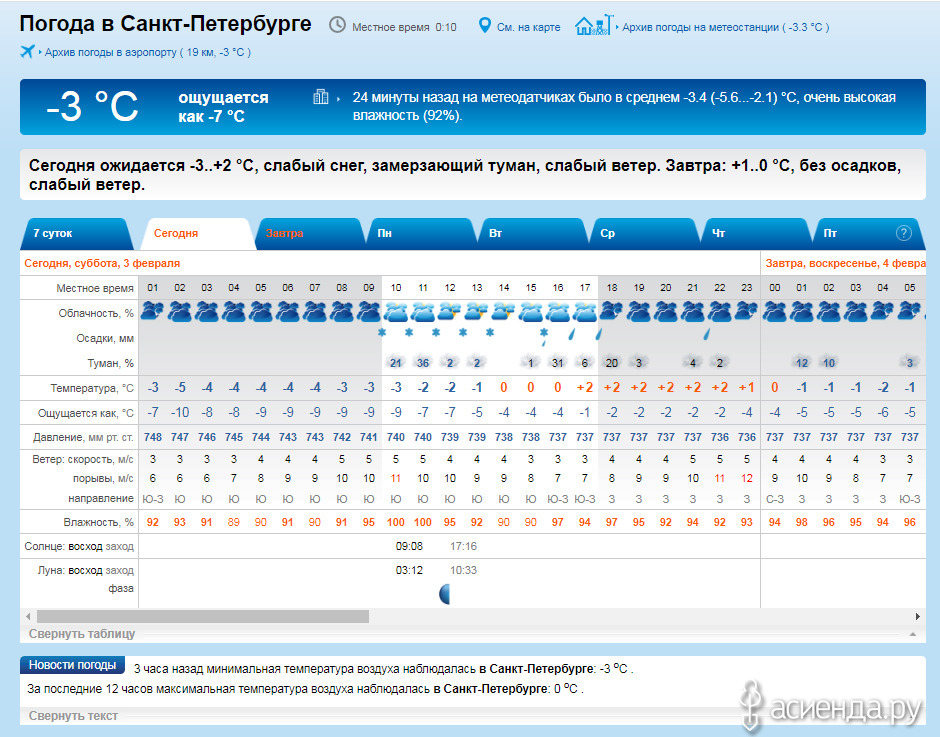Click the snowflake precipitation icon at hour 10
The image size is (940, 737).
coord(382,333)
